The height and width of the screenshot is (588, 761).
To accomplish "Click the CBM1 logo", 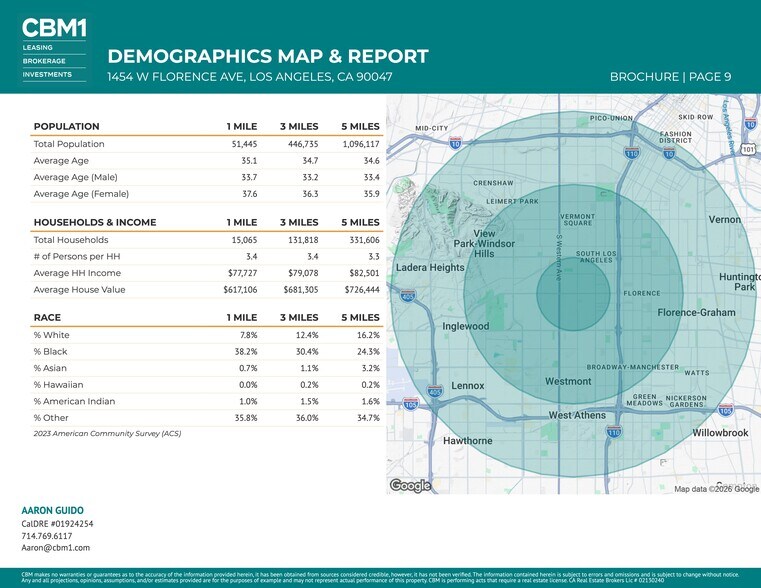I will pos(54,28).
